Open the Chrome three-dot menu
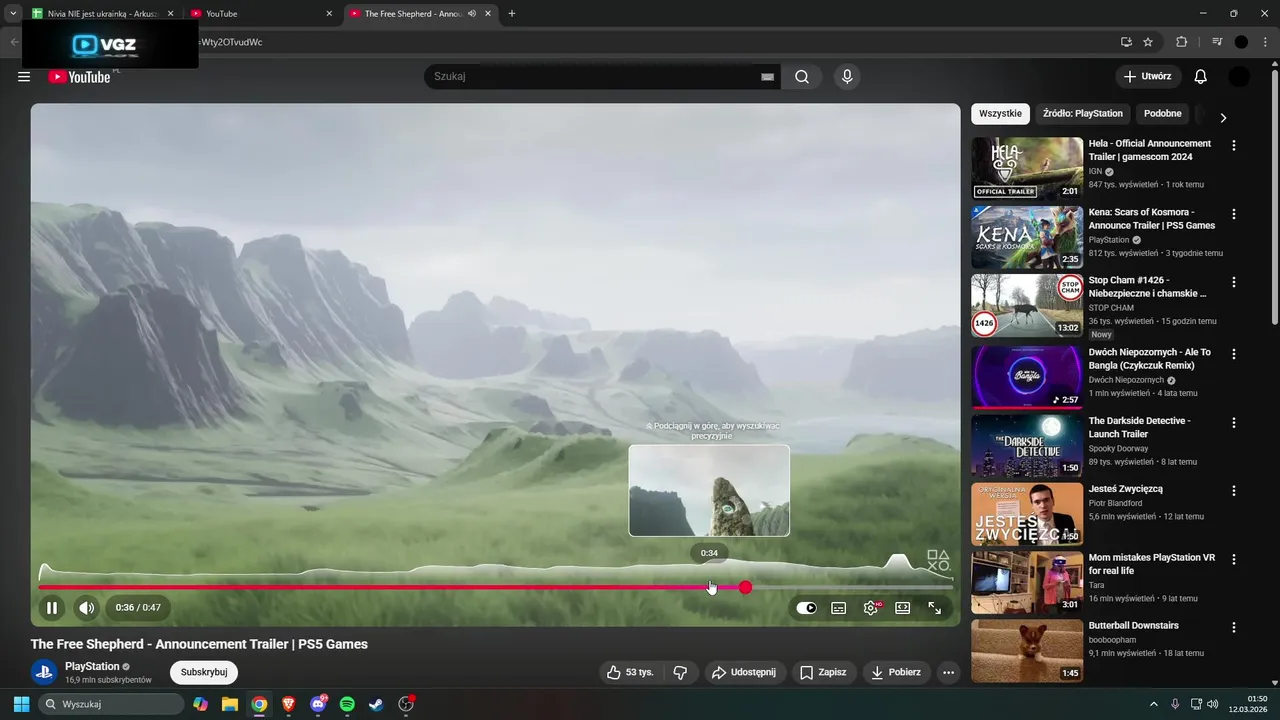This screenshot has height=720, width=1280. 1265,42
